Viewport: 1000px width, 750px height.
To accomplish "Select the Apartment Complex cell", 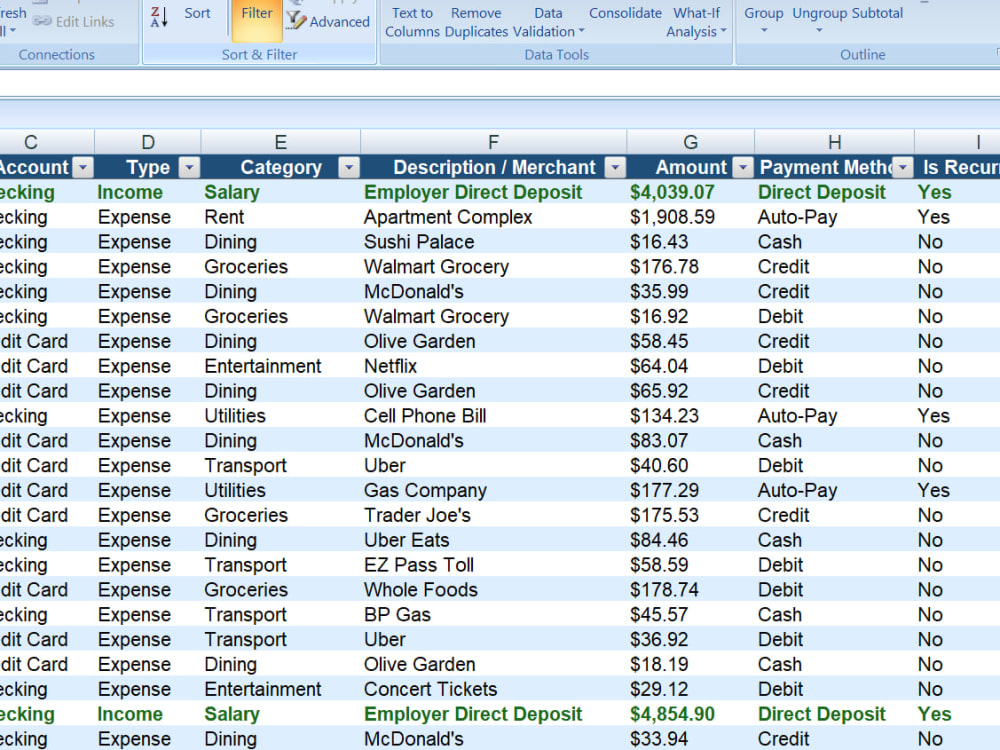I will coord(494,217).
